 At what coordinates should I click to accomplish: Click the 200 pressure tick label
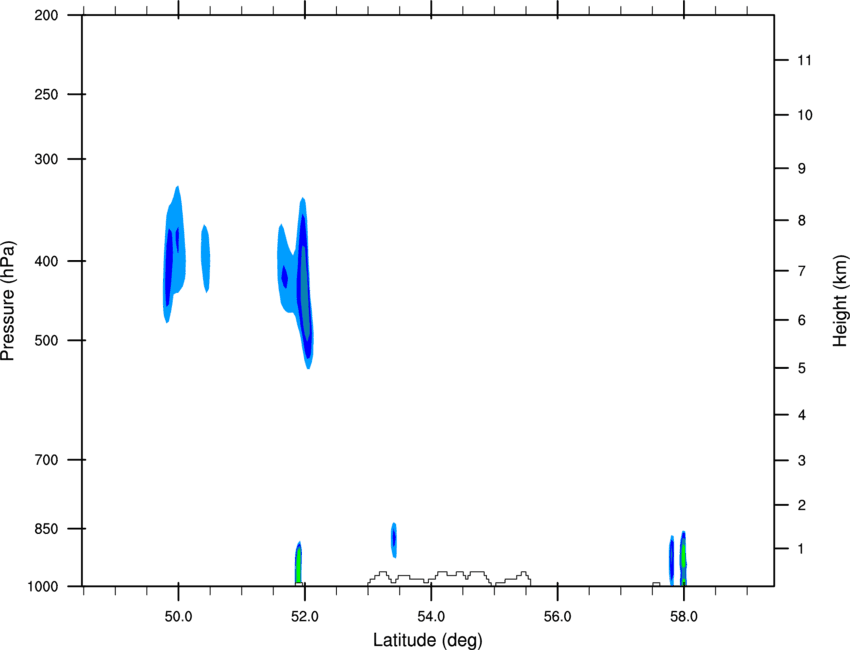(46, 15)
